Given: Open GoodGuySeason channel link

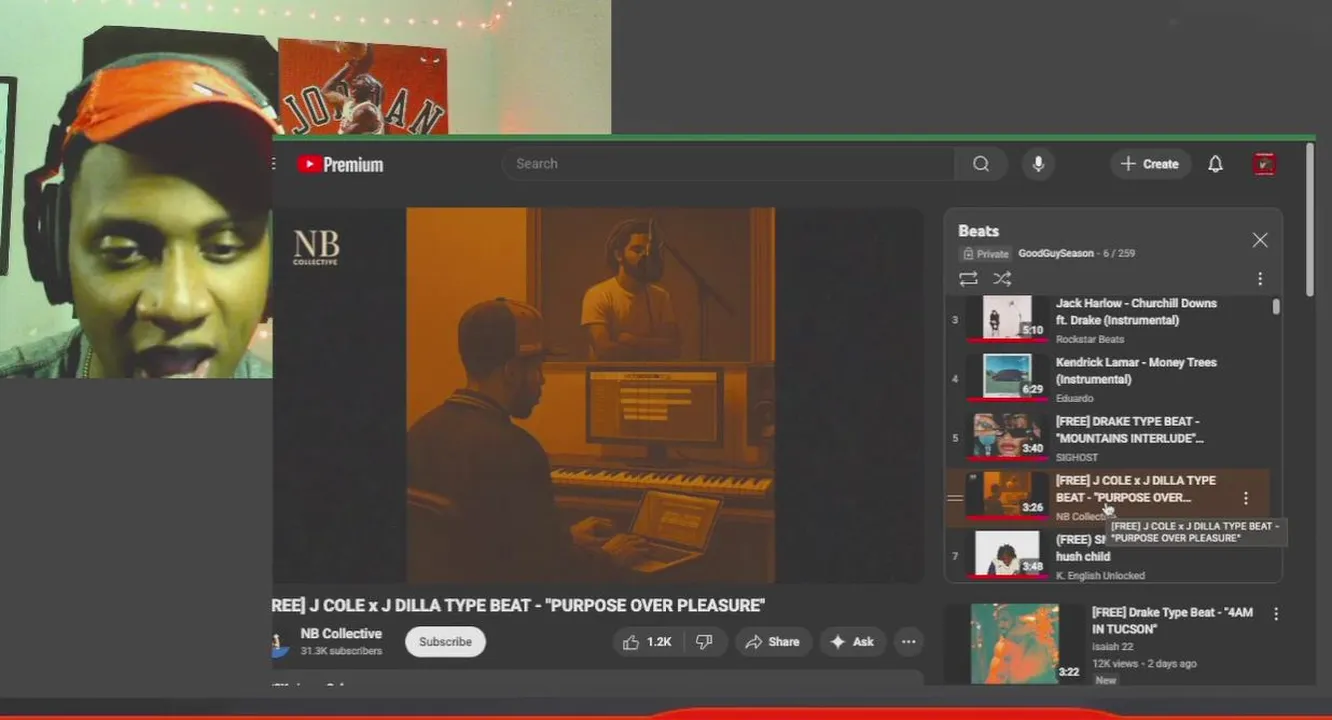Looking at the screenshot, I should [x=1056, y=254].
